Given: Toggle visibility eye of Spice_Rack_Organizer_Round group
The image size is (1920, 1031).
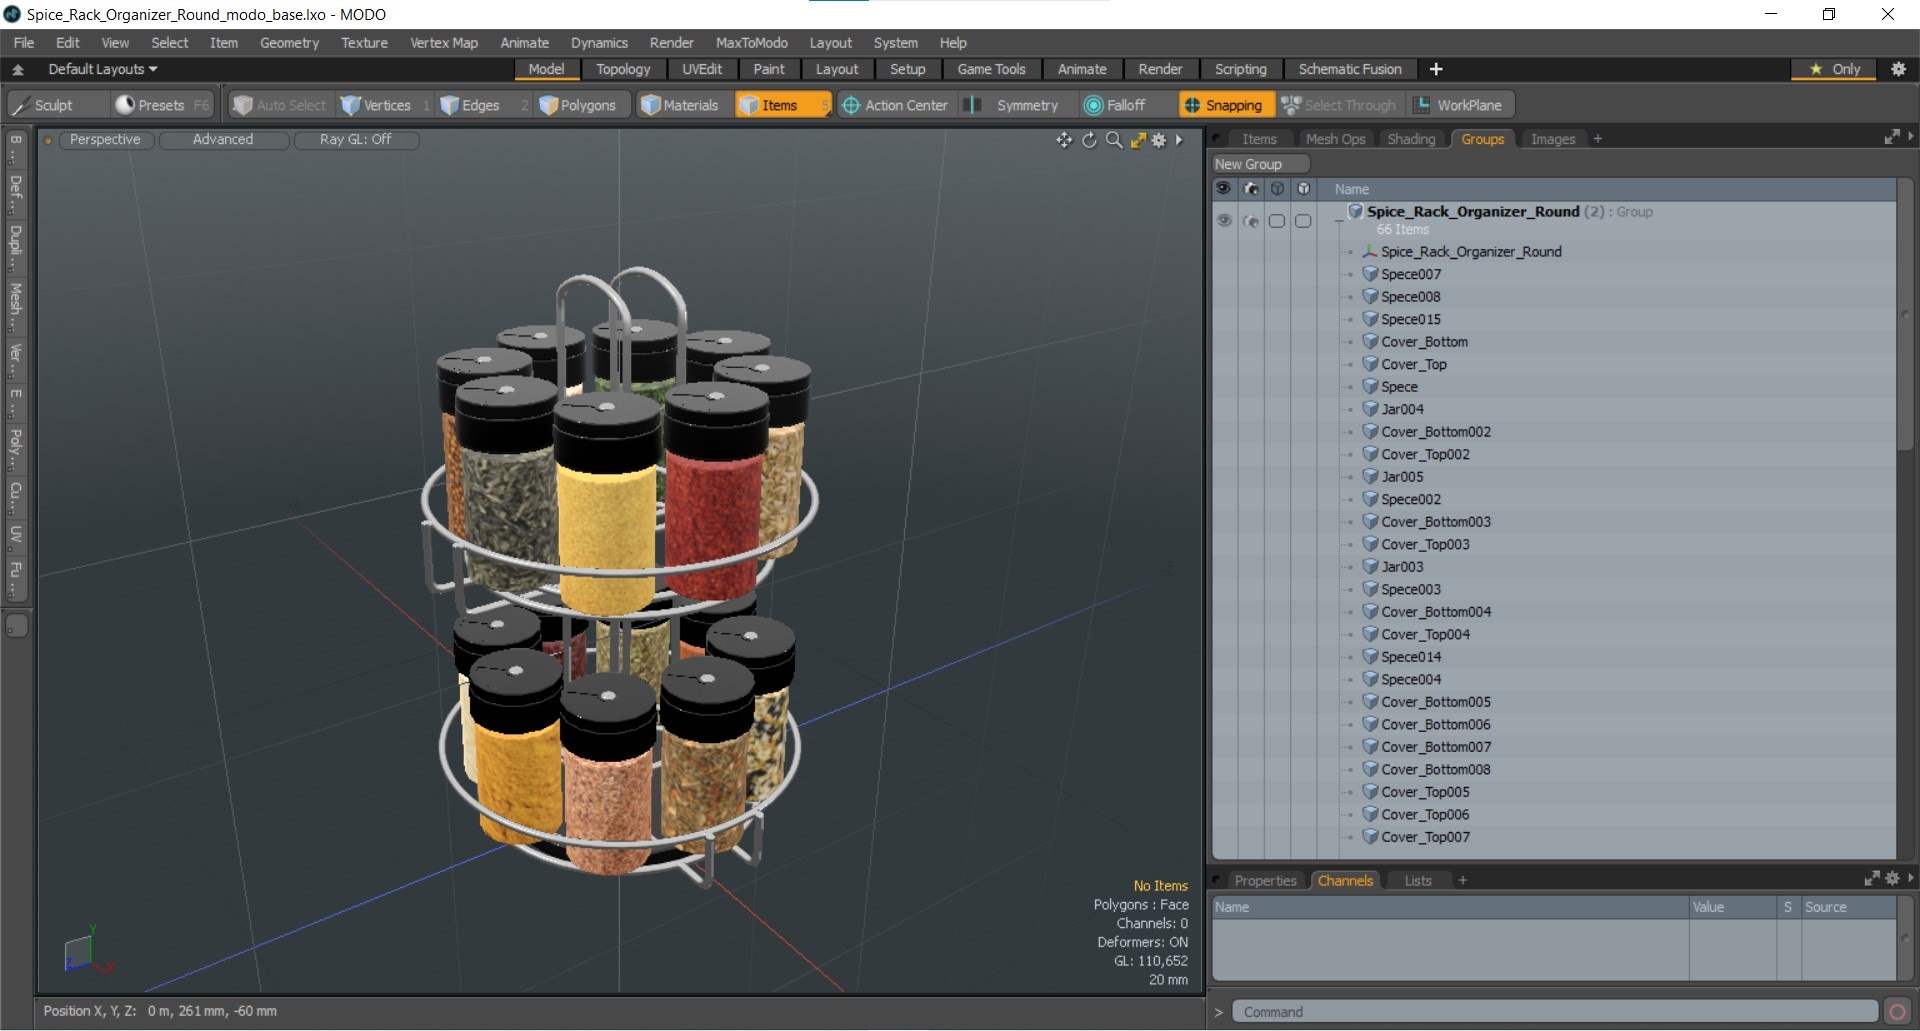Looking at the screenshot, I should (x=1224, y=220).
